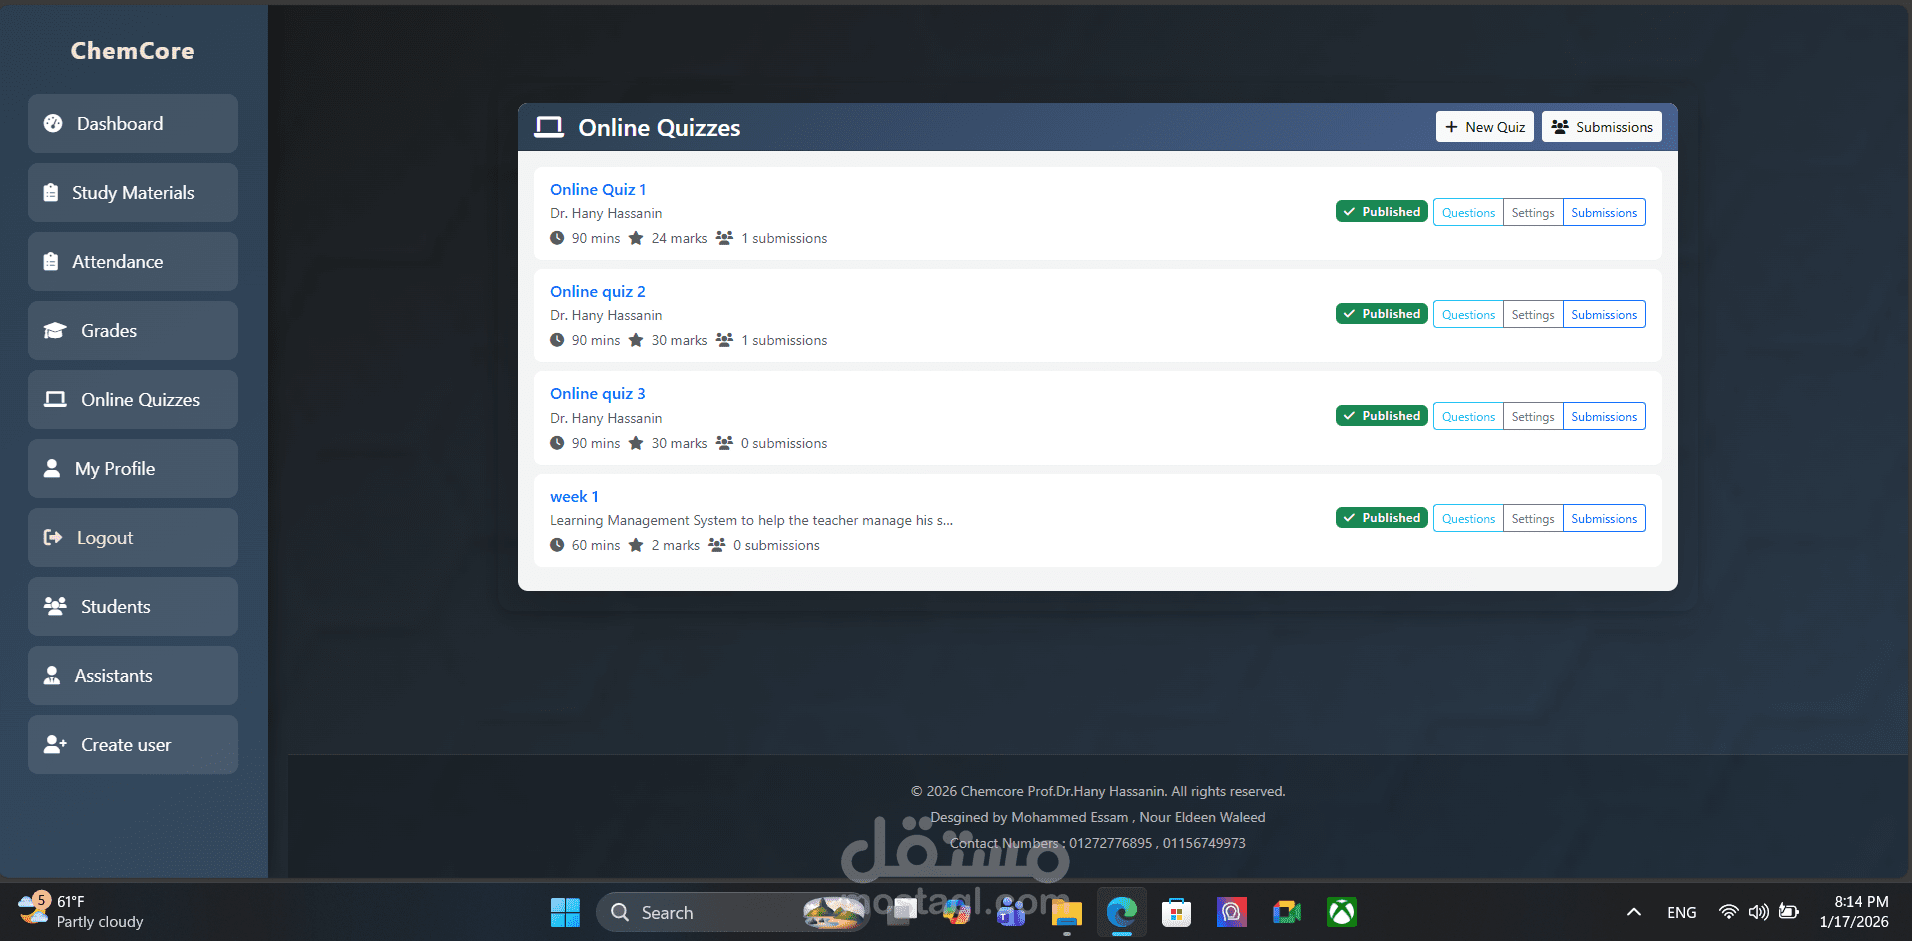View Submissions for Online quiz 3
This screenshot has height=941, width=1912.
[x=1604, y=416]
